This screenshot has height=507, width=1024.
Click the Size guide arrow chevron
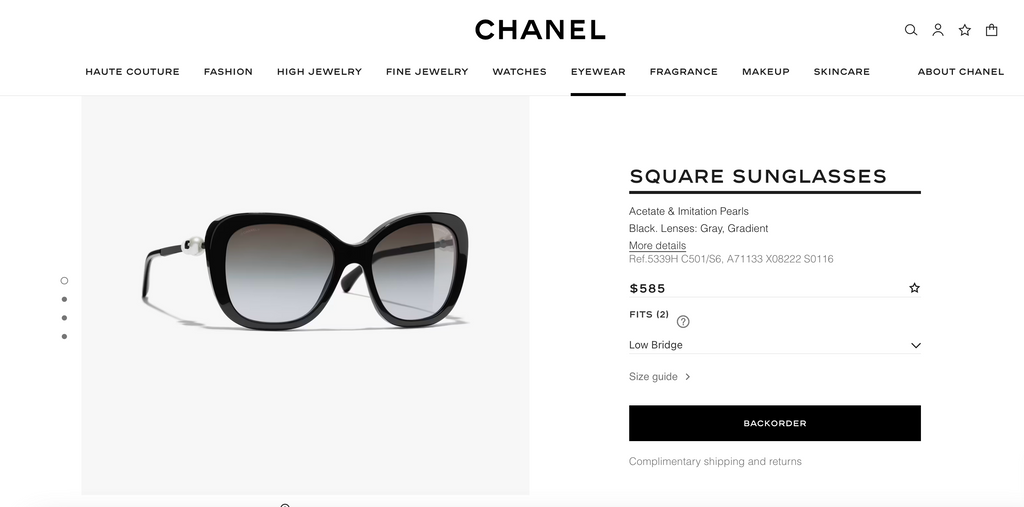(x=688, y=377)
